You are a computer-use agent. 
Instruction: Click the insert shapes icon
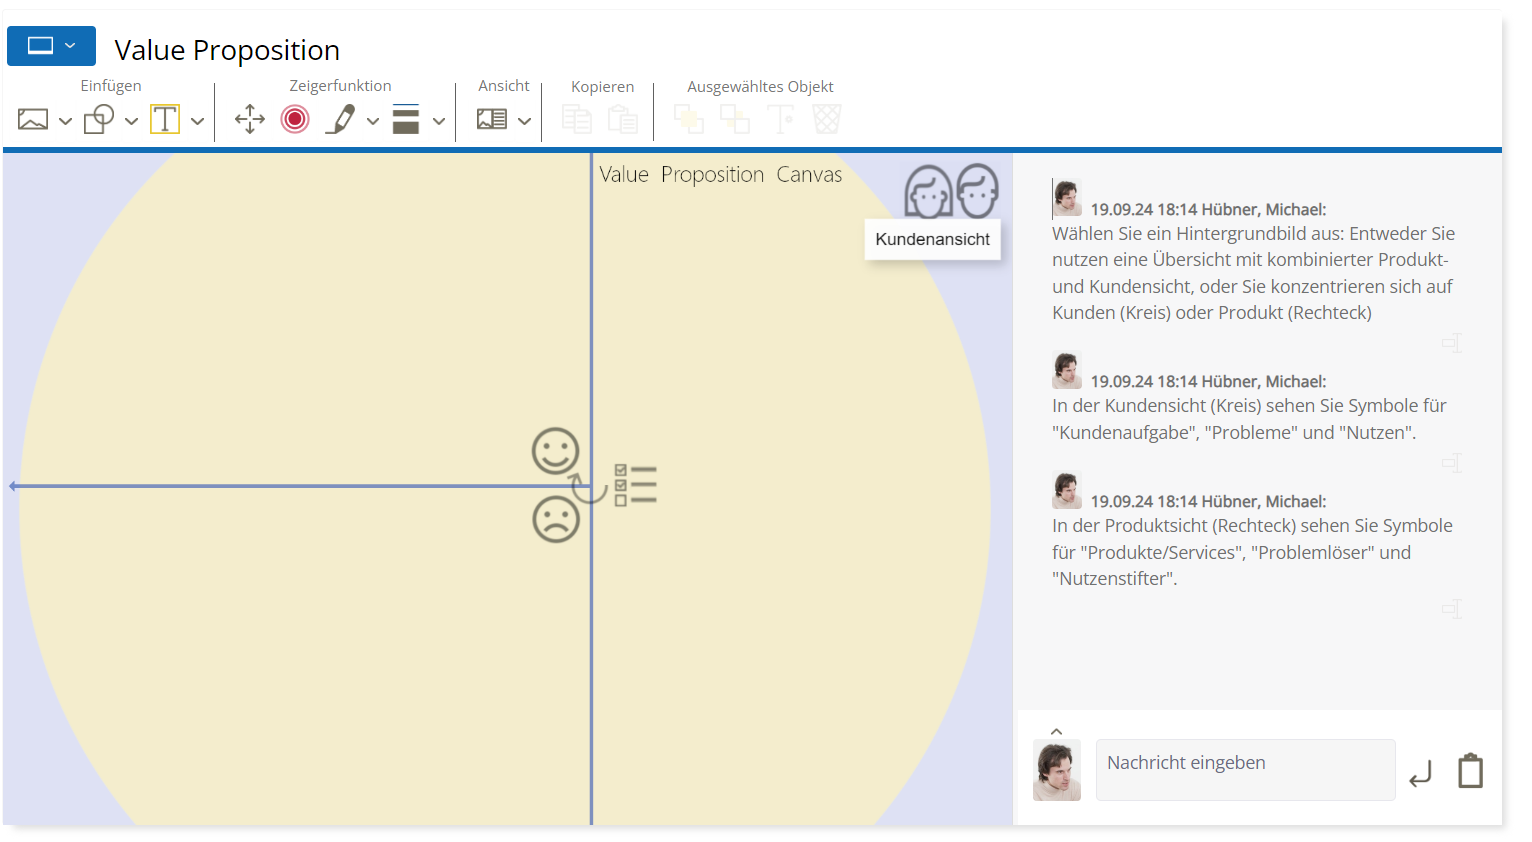point(99,120)
